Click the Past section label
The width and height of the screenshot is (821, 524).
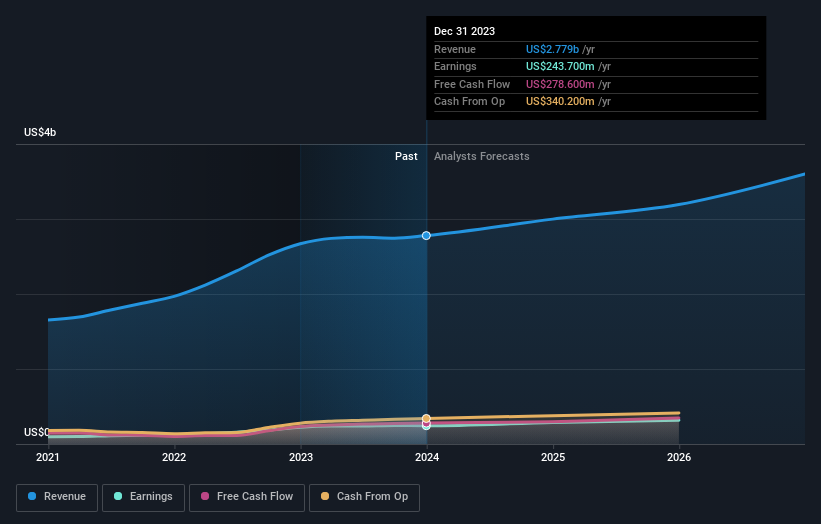pos(406,156)
